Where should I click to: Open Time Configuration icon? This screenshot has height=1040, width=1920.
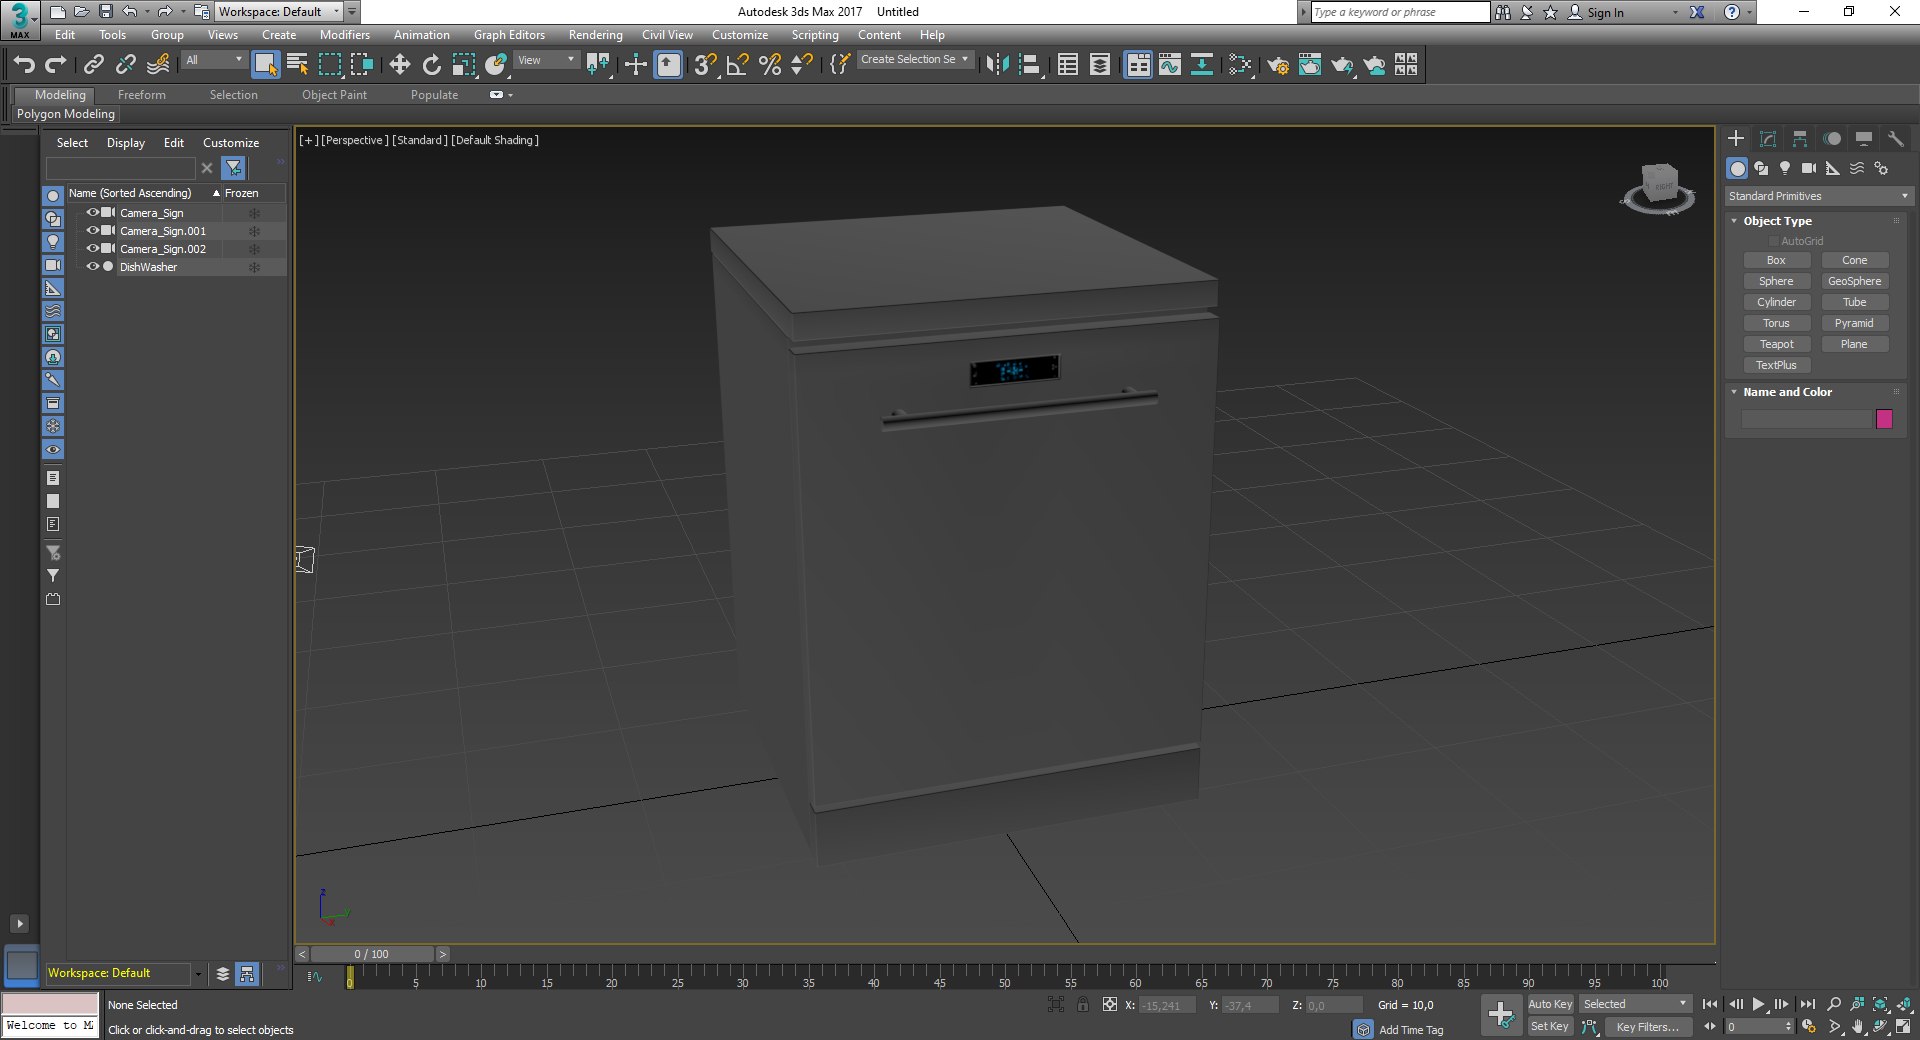pyautogui.click(x=1809, y=1026)
